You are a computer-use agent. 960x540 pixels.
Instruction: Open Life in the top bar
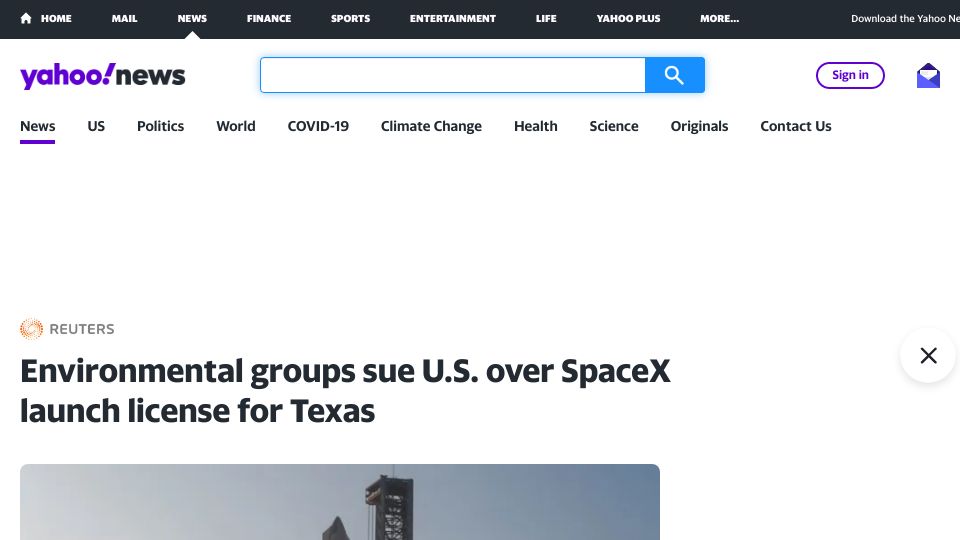546,18
